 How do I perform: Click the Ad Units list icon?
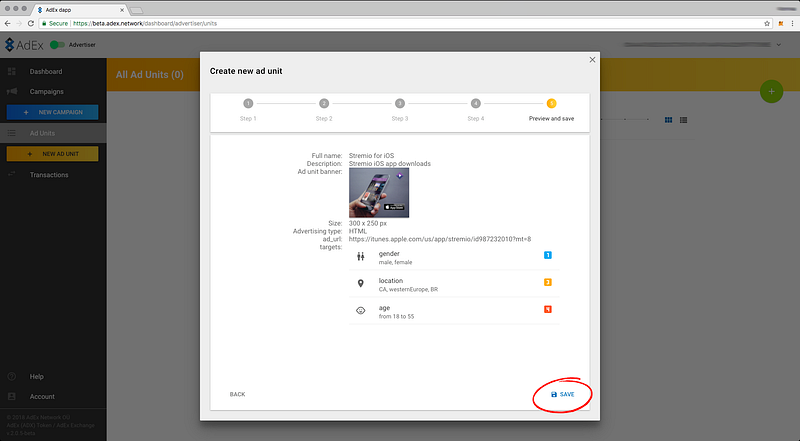[12, 133]
